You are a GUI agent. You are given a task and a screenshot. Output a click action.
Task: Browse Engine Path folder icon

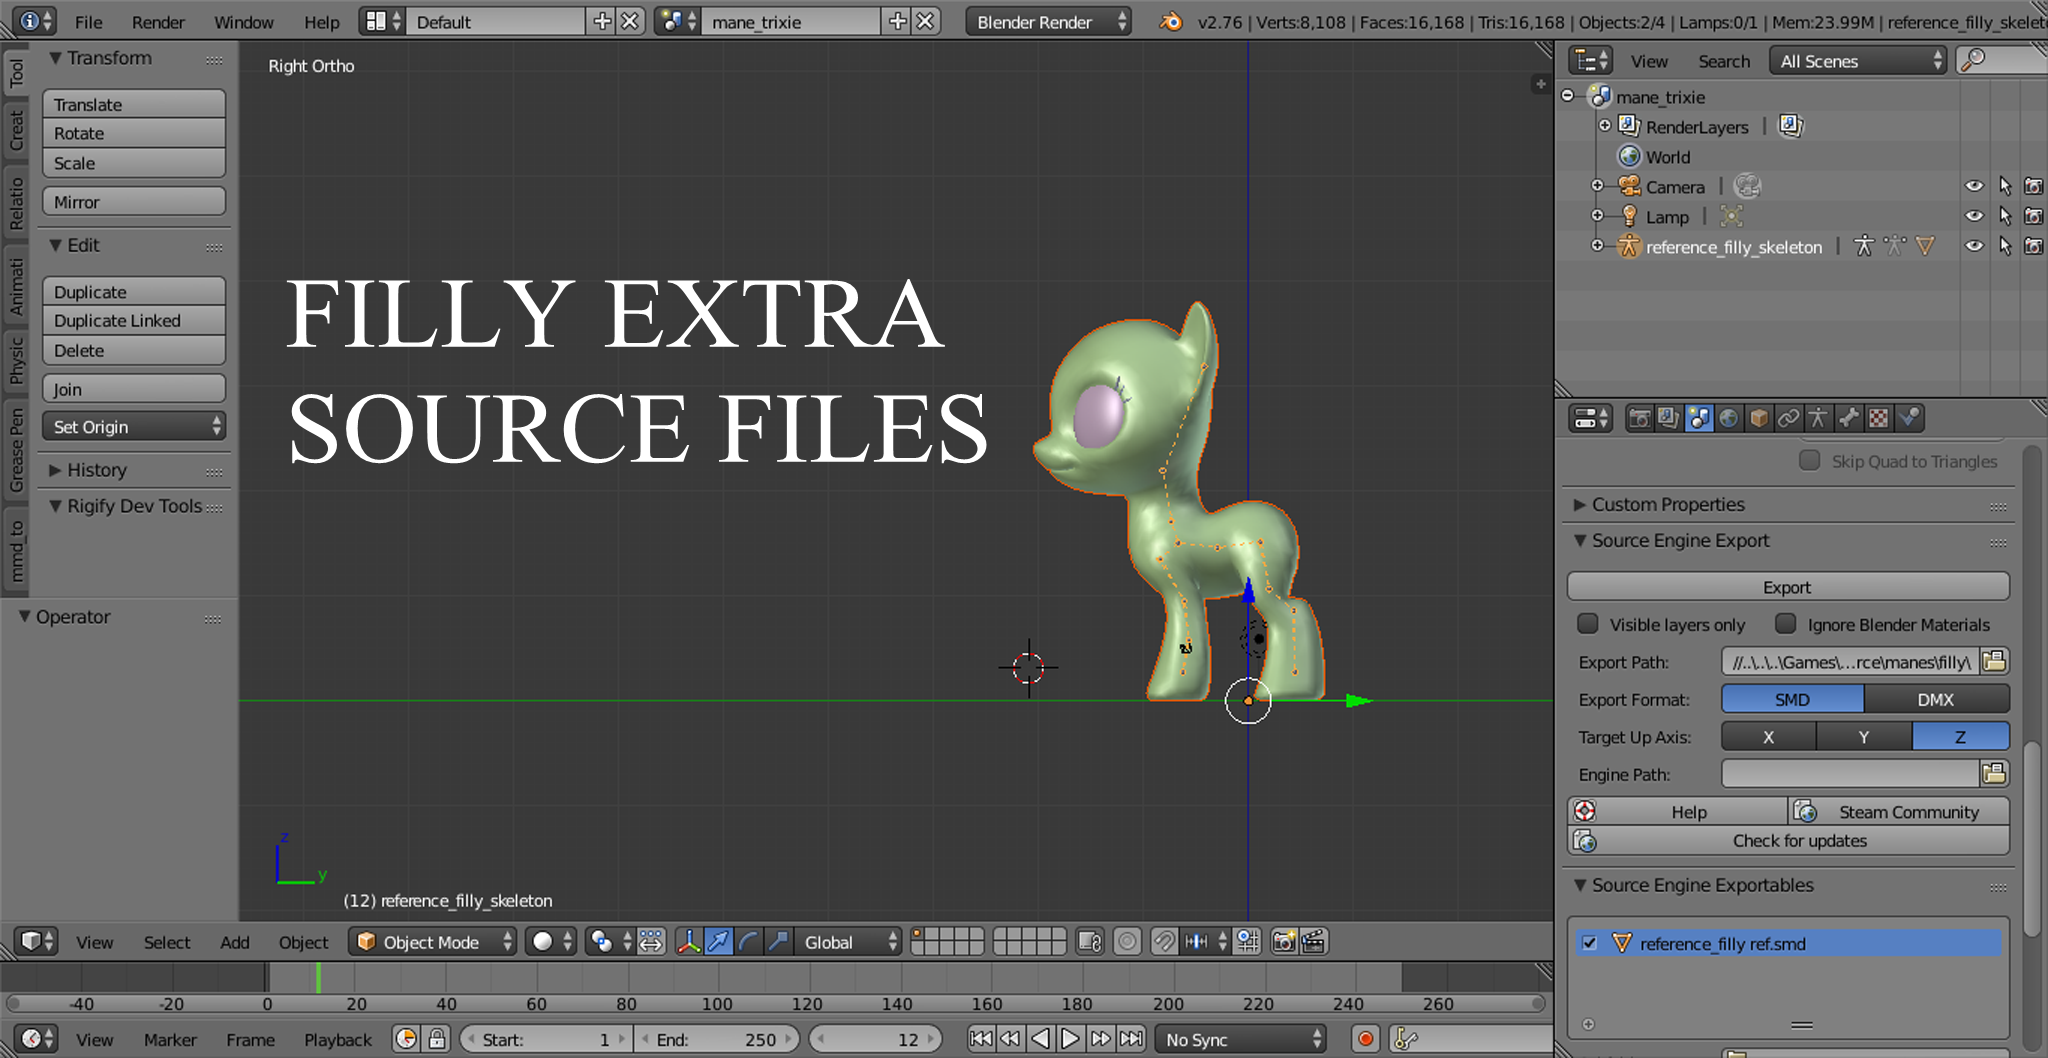tap(1994, 773)
